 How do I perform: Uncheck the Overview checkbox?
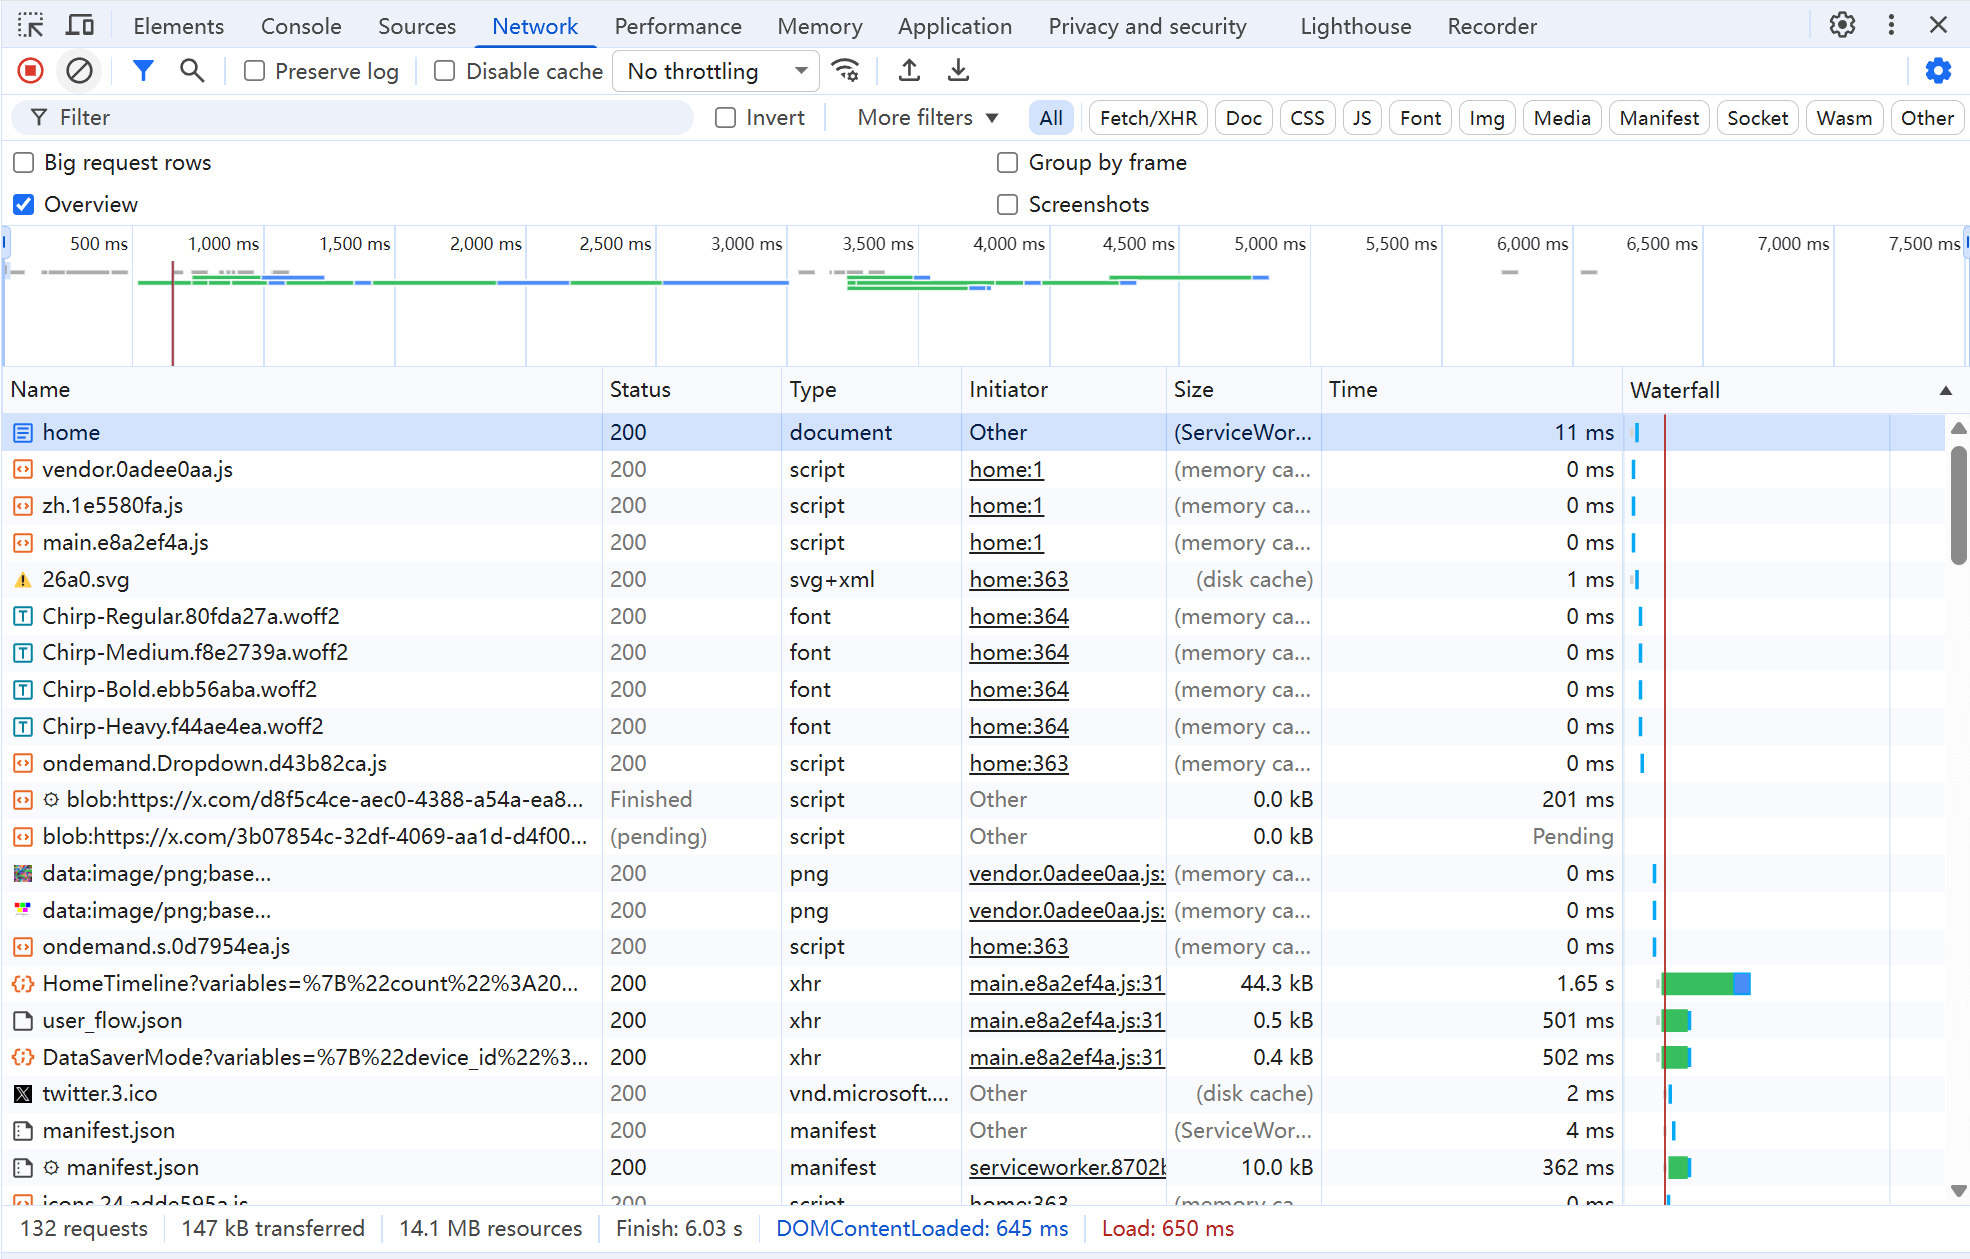pos(24,205)
